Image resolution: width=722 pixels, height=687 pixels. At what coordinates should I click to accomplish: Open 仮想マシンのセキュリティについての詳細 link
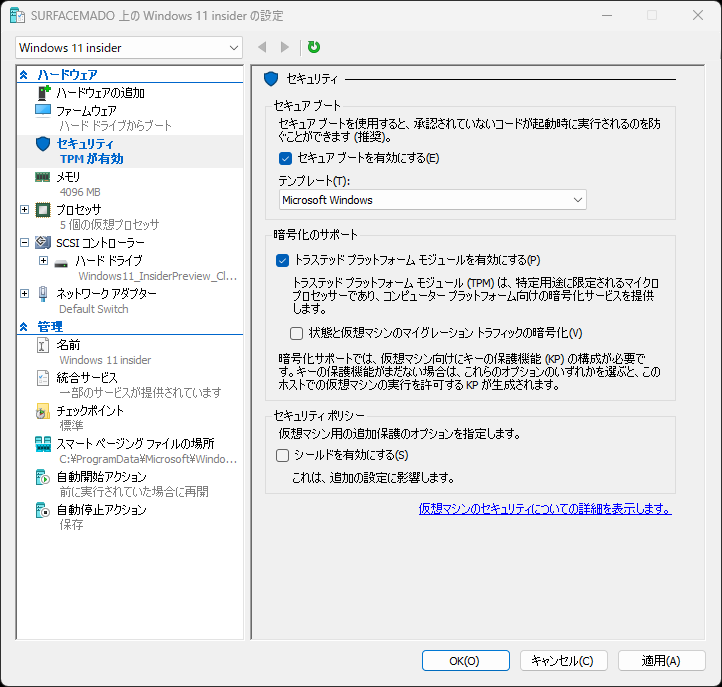pyautogui.click(x=545, y=509)
